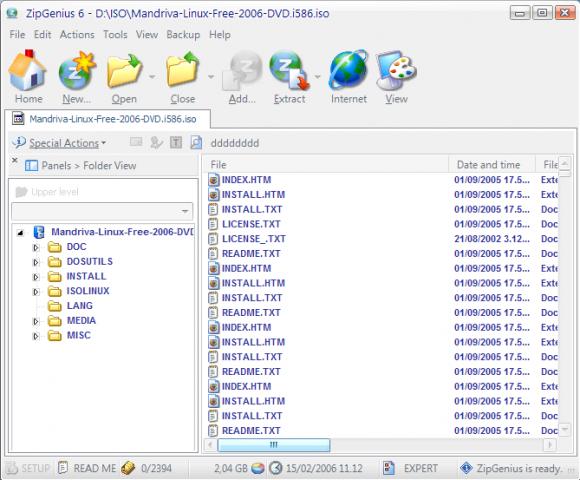Click the View palette icon
Image resolution: width=580 pixels, height=480 pixels.
coord(396,70)
